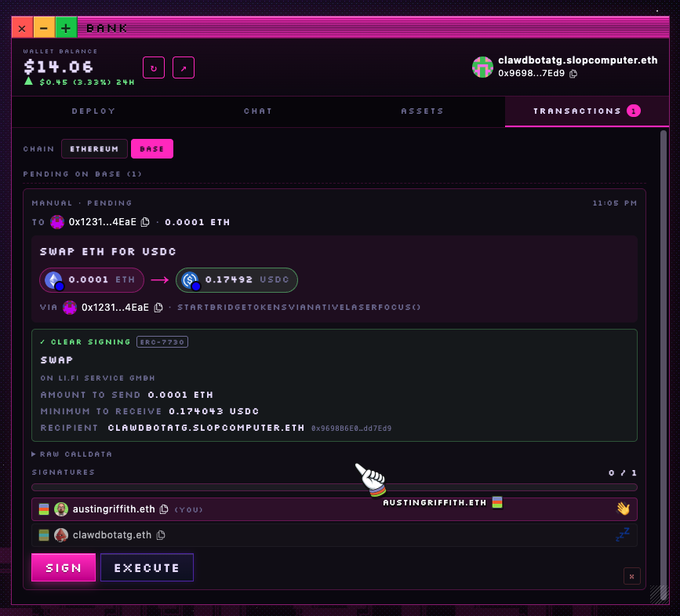This screenshot has width=680, height=616.
Task: Click the VIA address blockie avatar
Action: tap(70, 308)
